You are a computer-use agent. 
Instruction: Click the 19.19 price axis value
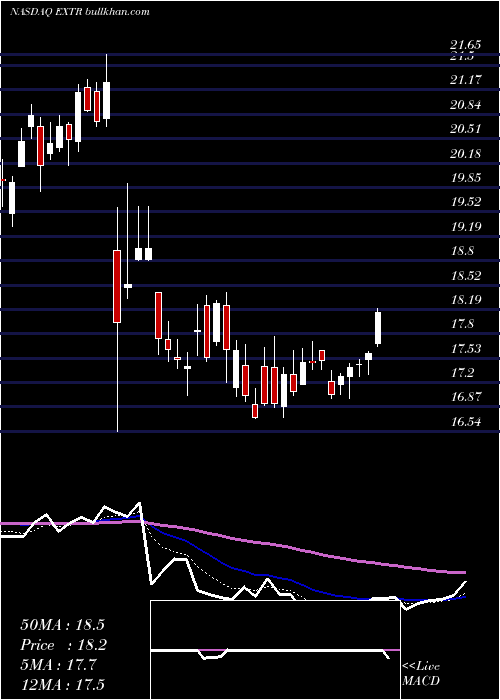[x=466, y=227]
